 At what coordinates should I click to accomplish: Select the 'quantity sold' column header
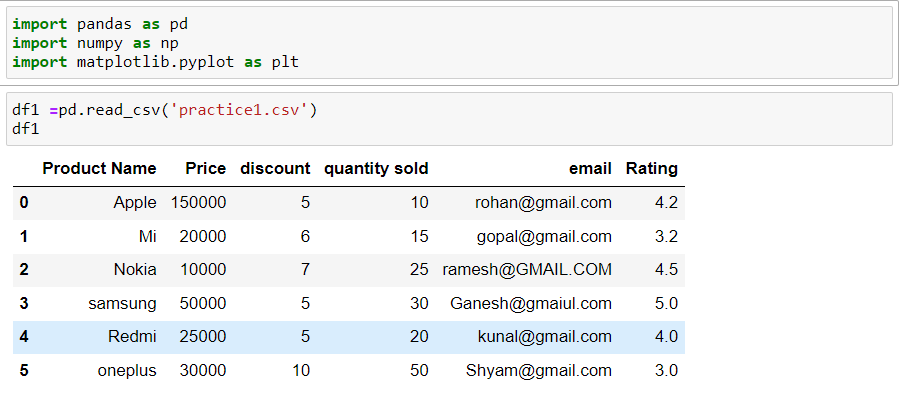point(376,168)
